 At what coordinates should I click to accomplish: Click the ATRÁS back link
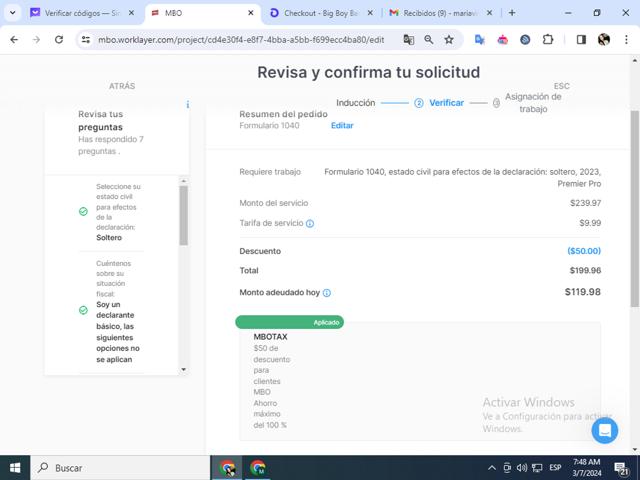(x=122, y=86)
